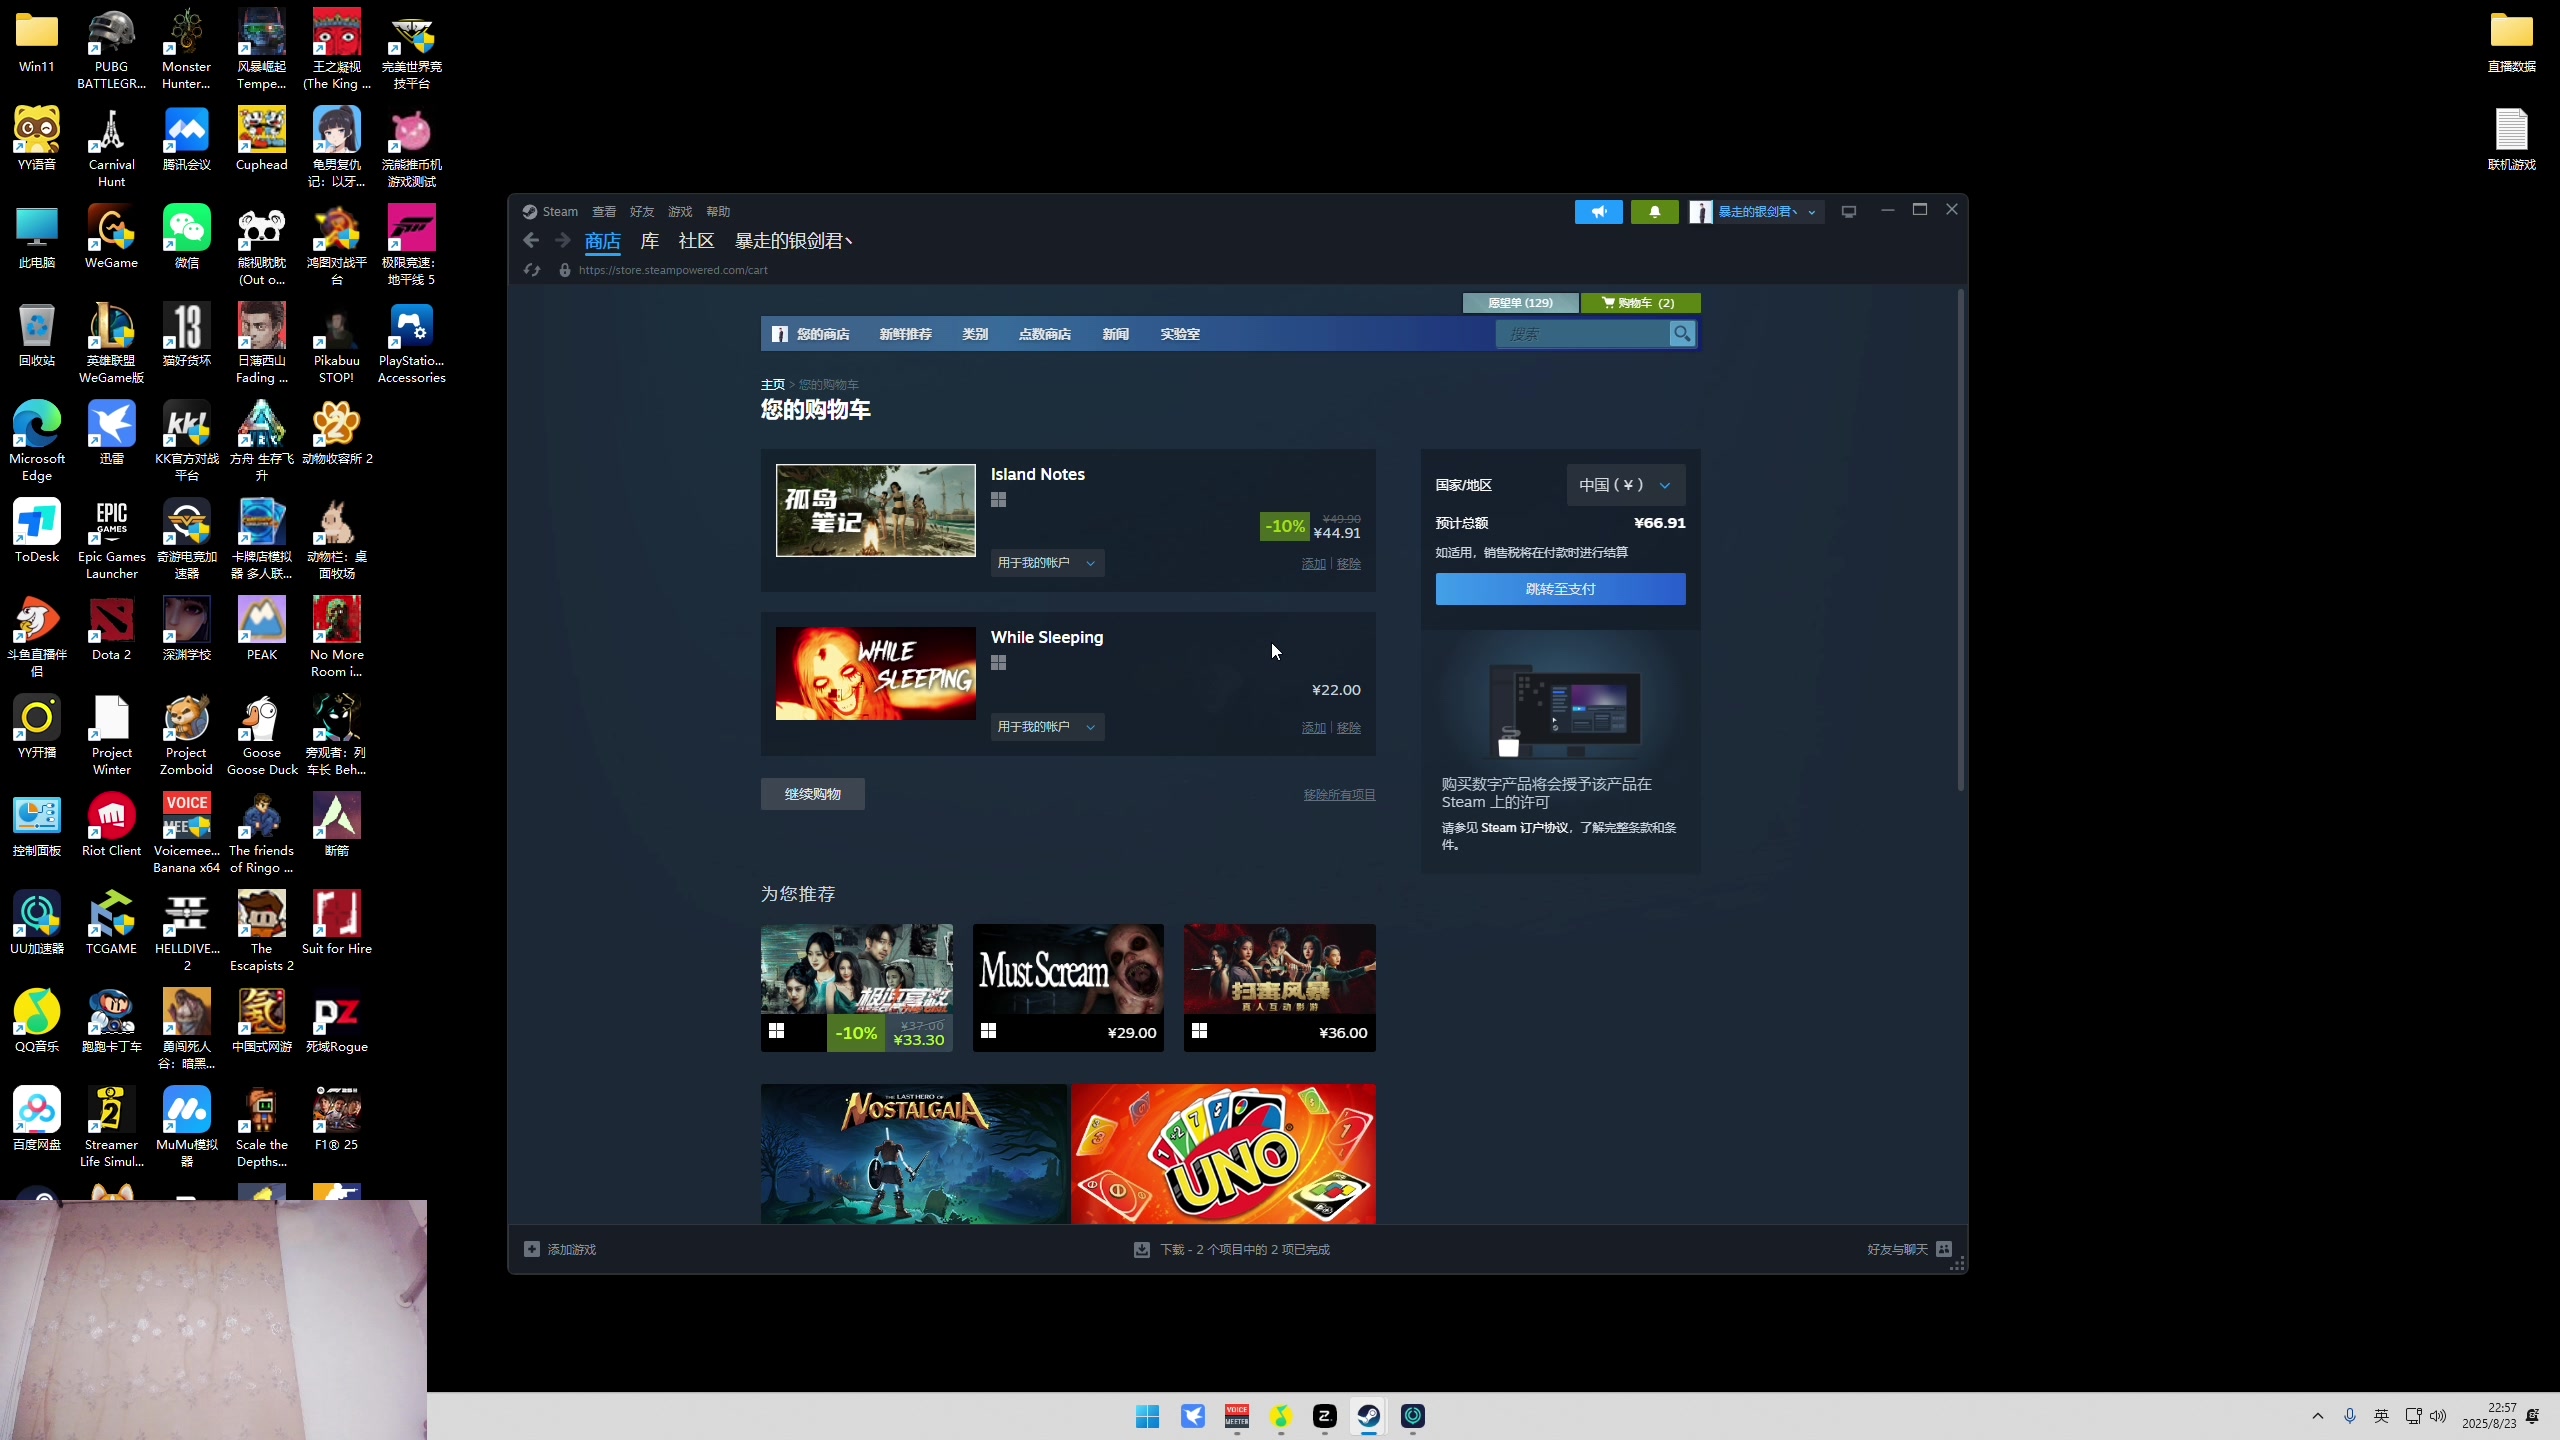Open the UNO recommendation banner
Screen dimensions: 2560x1440
pos(1223,1154)
